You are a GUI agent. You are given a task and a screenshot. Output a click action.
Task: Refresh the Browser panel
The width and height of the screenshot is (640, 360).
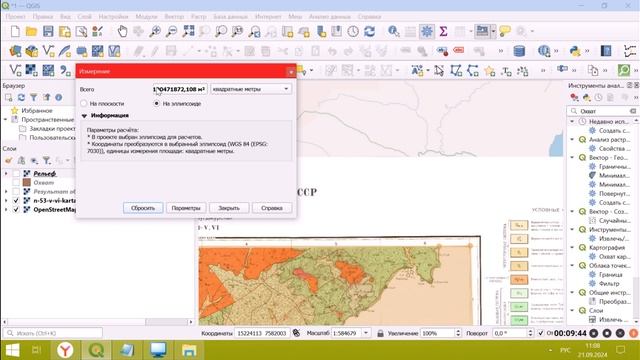coord(21,98)
